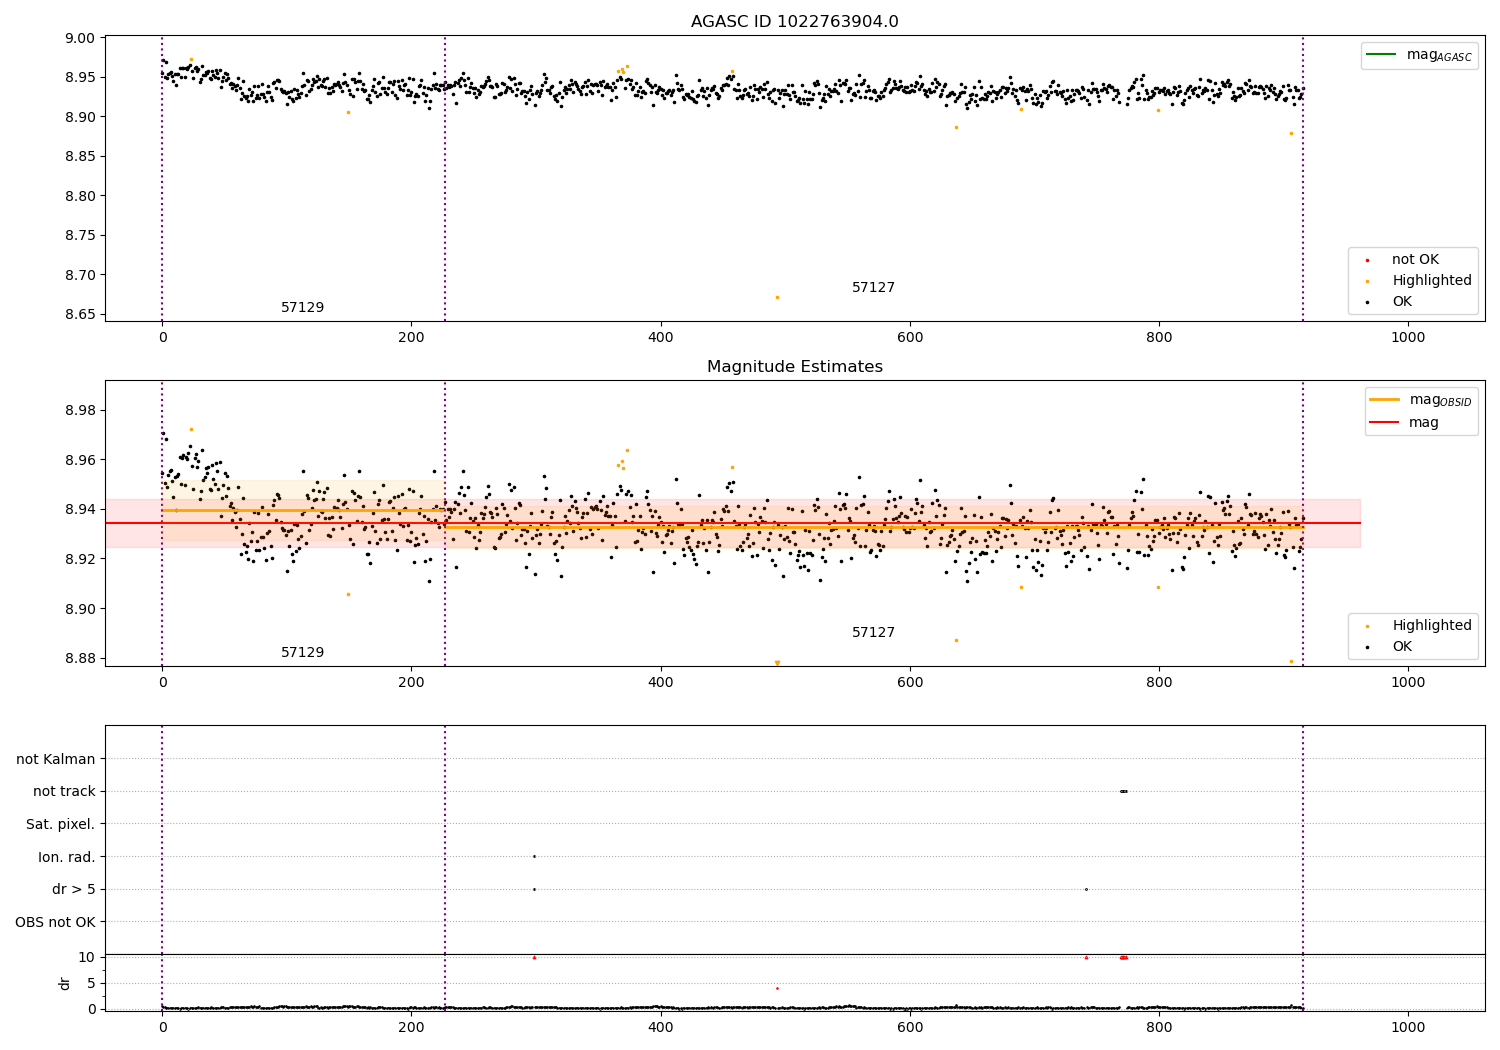This screenshot has height=1050, width=1500.
Task: Select the 8.92 tick in middle plot
Action: 80,560
